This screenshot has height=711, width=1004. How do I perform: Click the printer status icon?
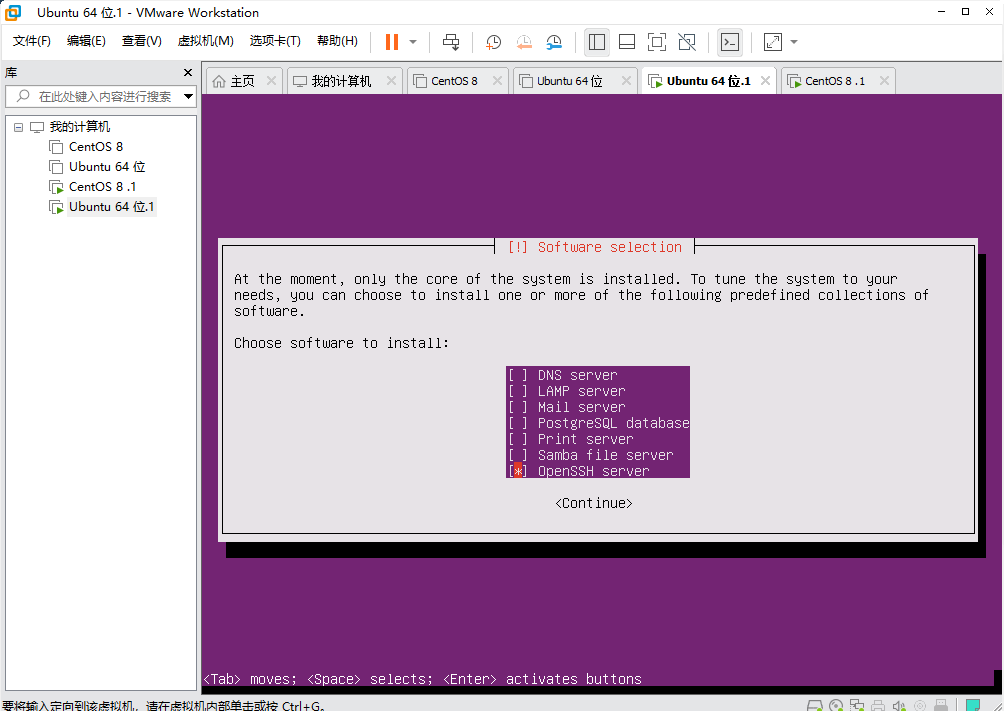pos(878,705)
